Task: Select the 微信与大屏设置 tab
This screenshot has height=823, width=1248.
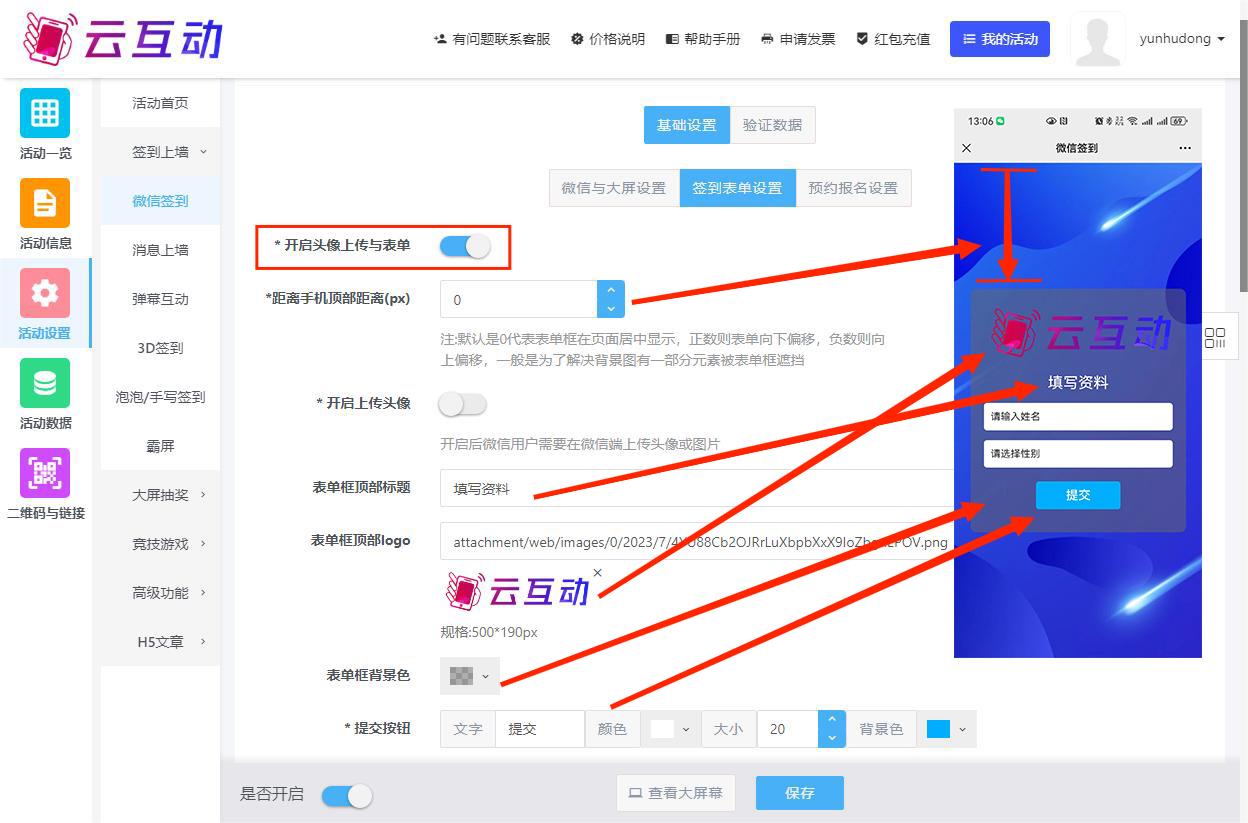Action: tap(614, 188)
